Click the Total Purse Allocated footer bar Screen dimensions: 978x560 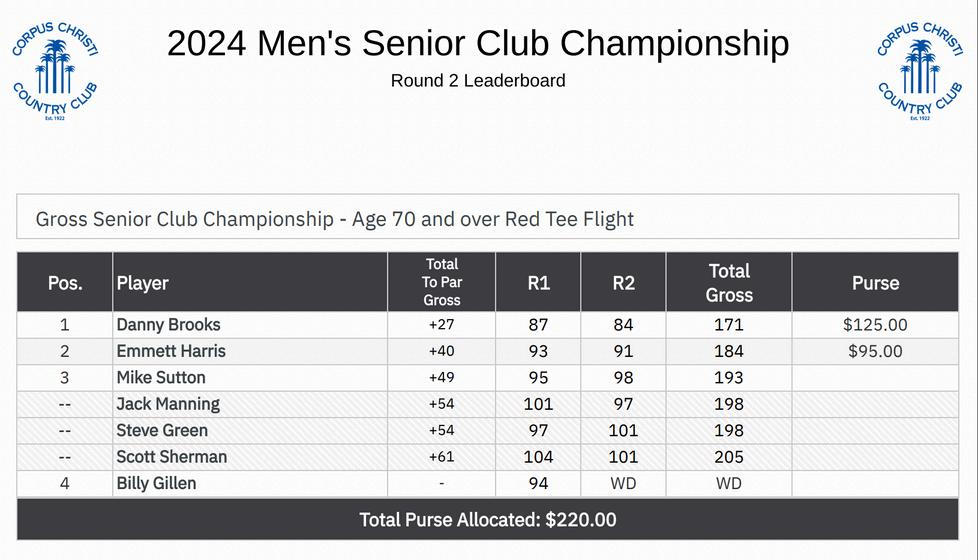[488, 520]
